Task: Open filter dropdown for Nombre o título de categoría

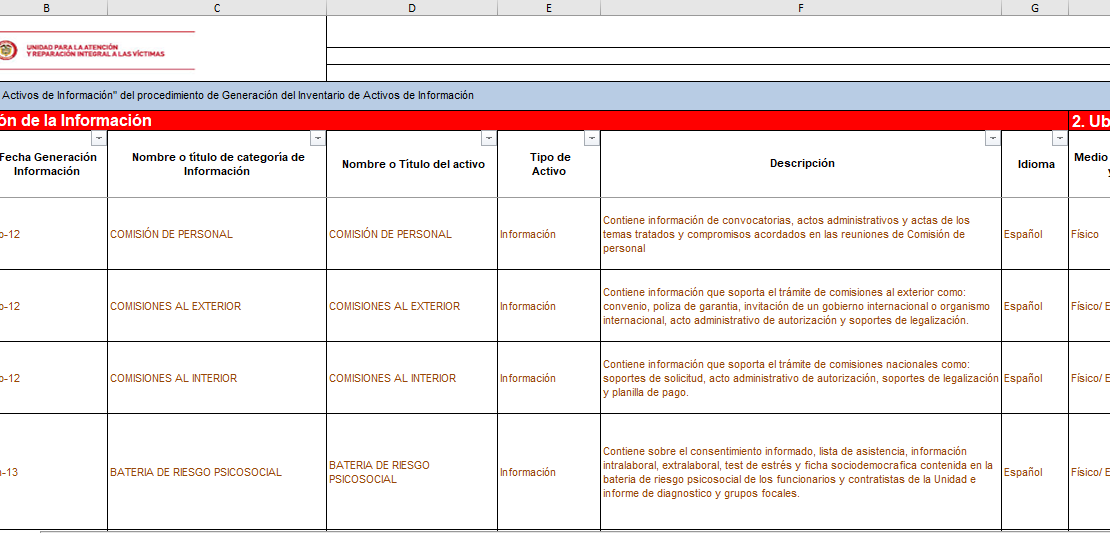Action: 318,138
